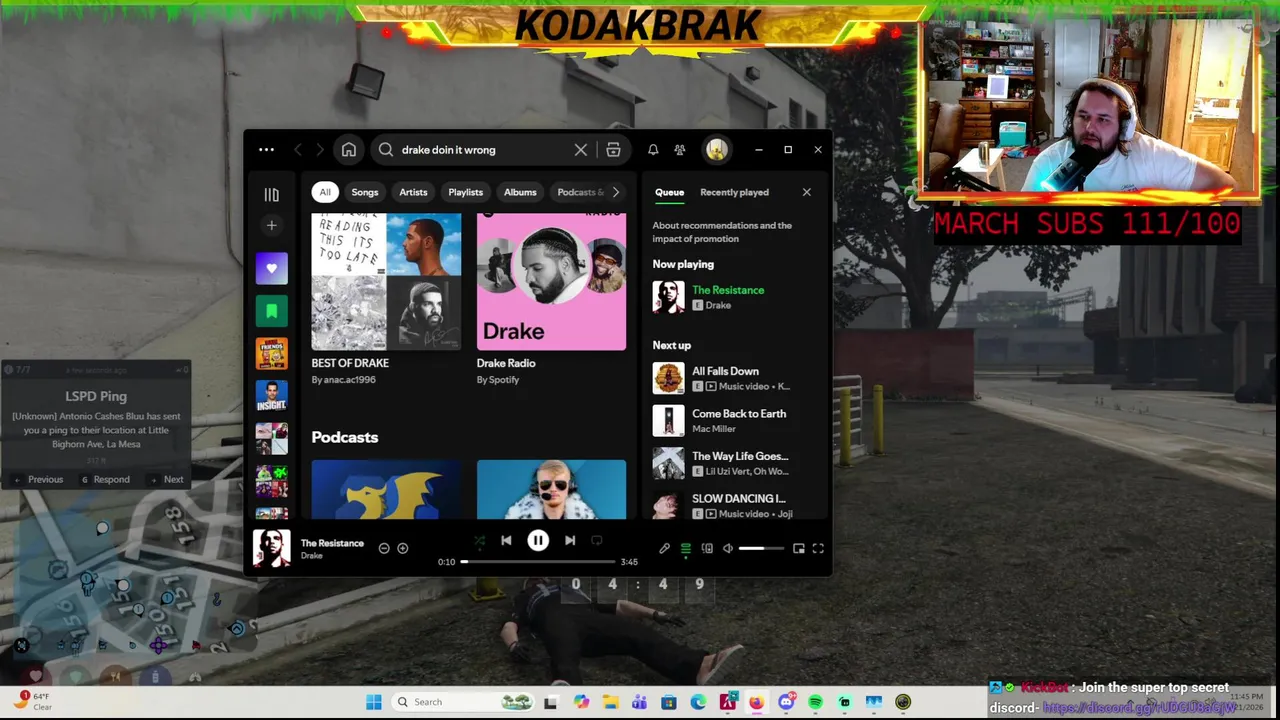Open the Friends playlist tile in the sidebar
The image size is (1280, 720).
(x=271, y=353)
